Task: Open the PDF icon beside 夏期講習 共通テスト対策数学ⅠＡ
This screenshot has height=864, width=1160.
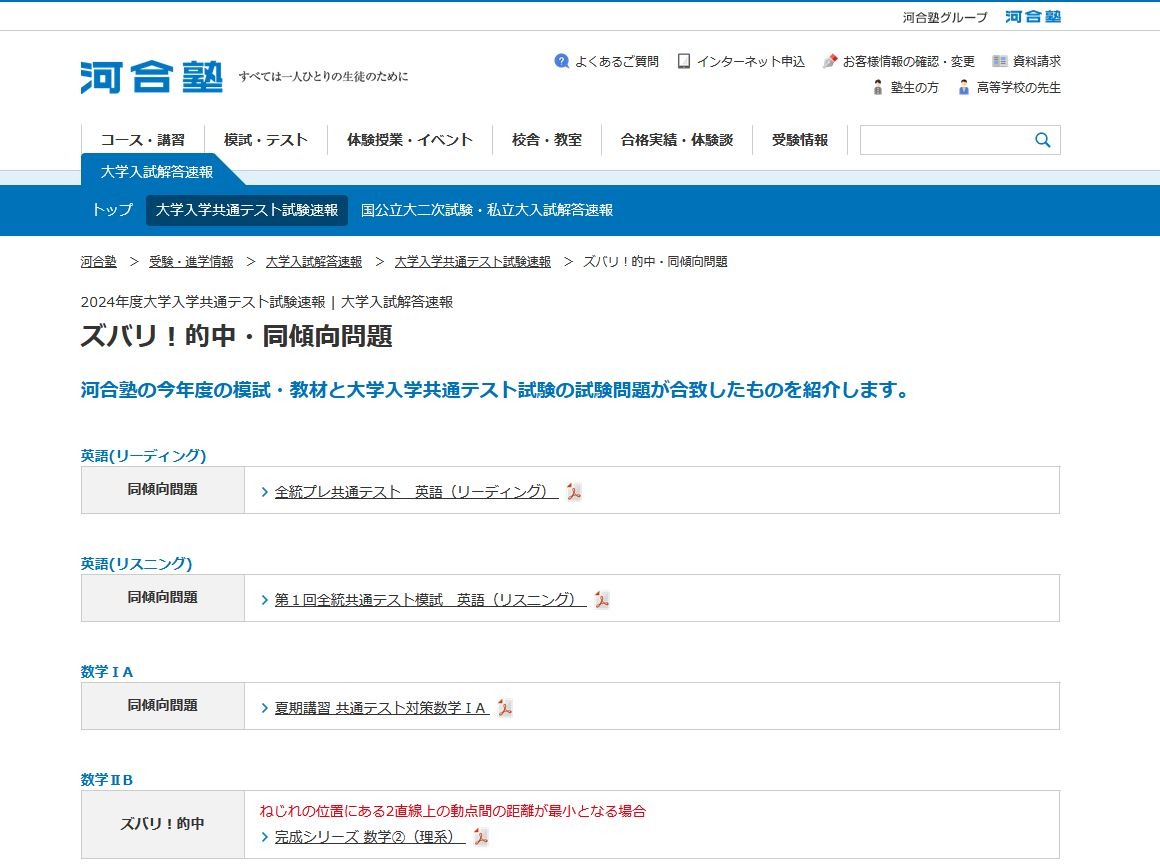Action: [x=507, y=707]
